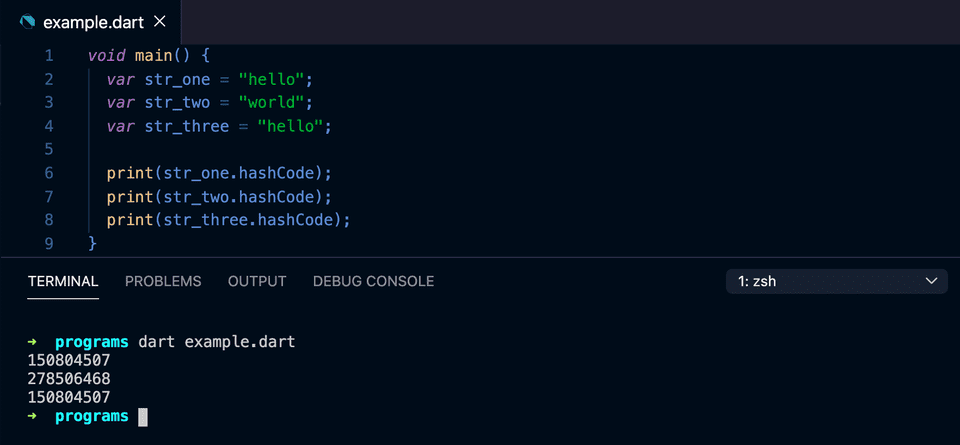
Task: Select the example.dart tab
Action: [90, 21]
